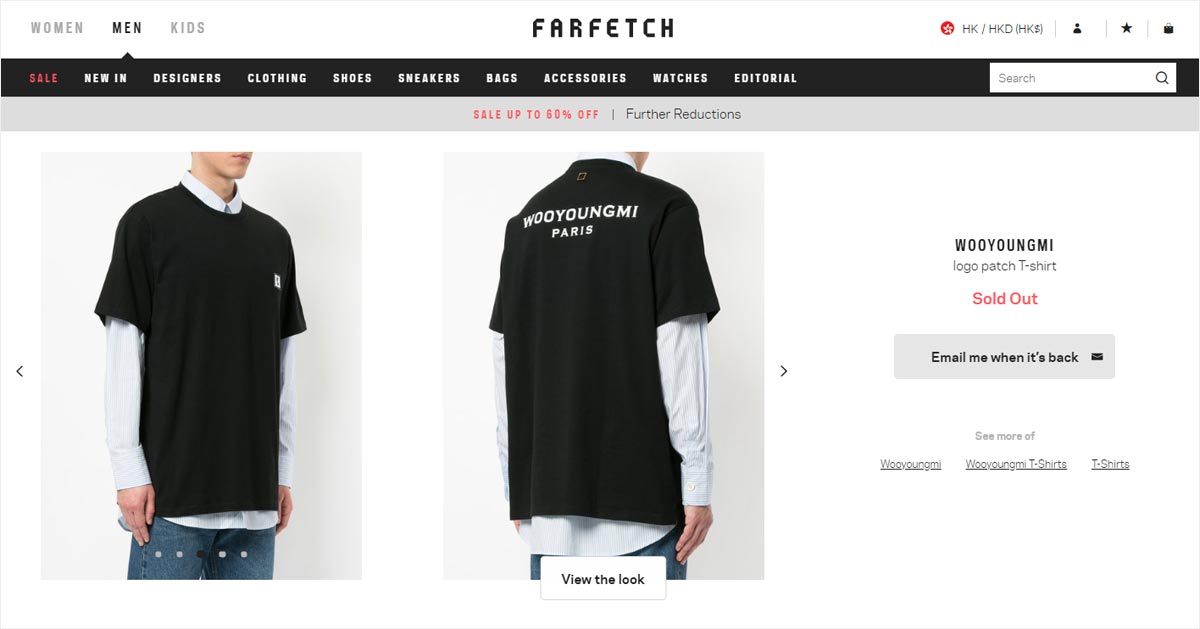Select the third carousel dot indicator
1200x629 pixels.
[x=200, y=553]
